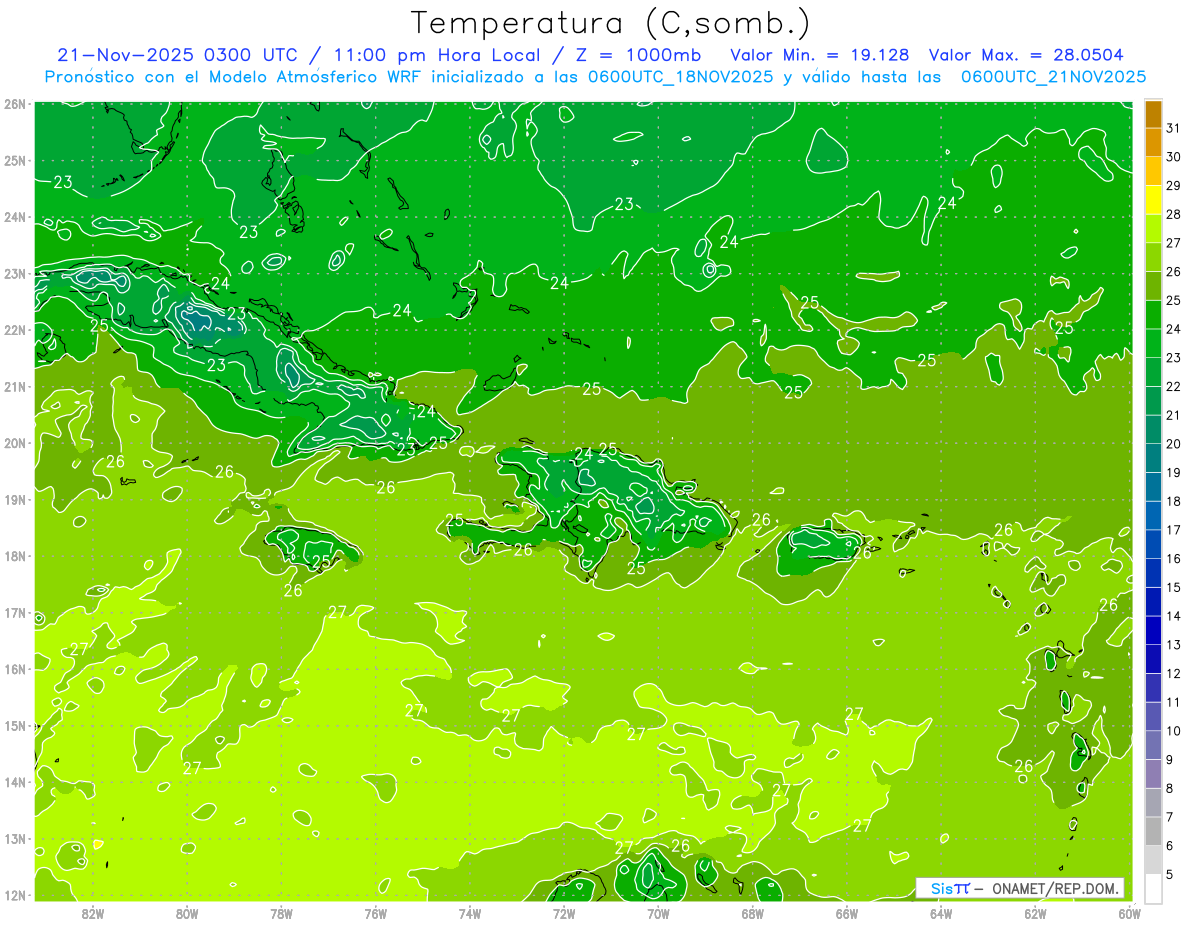Click the 25N latitude axis label
The image size is (1200, 927).
tap(15, 160)
